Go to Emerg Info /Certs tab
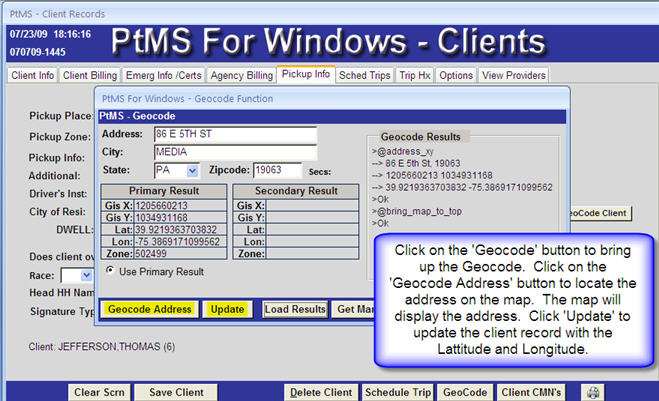Screen dimensions: 659x401 coord(163,75)
